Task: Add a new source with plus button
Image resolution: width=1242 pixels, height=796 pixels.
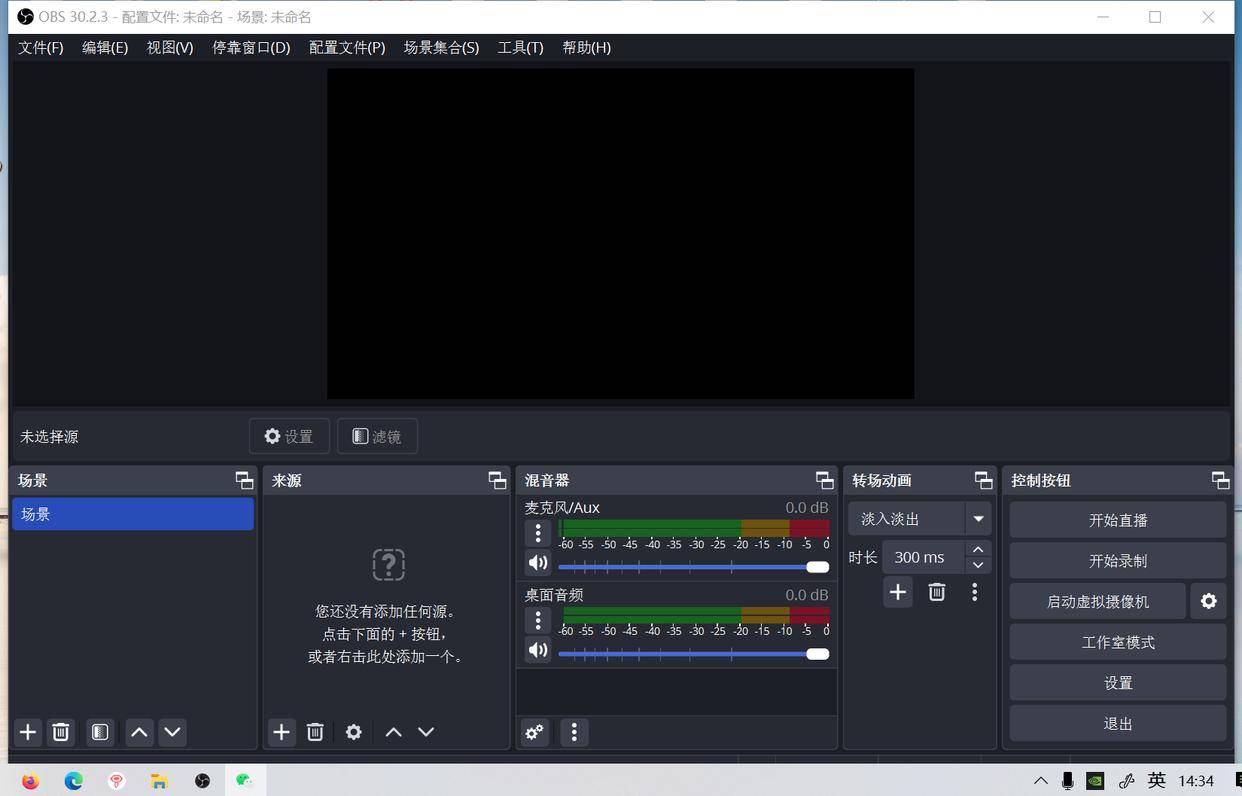Action: [282, 732]
